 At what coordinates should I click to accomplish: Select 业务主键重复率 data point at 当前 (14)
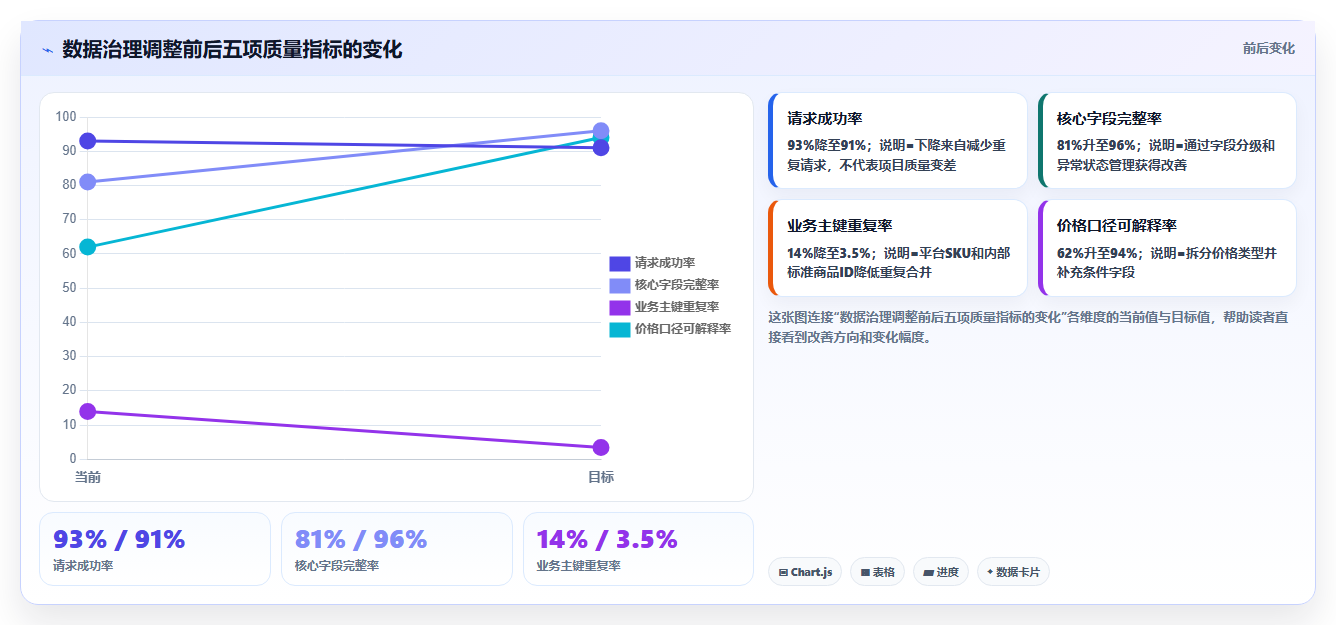click(x=88, y=411)
